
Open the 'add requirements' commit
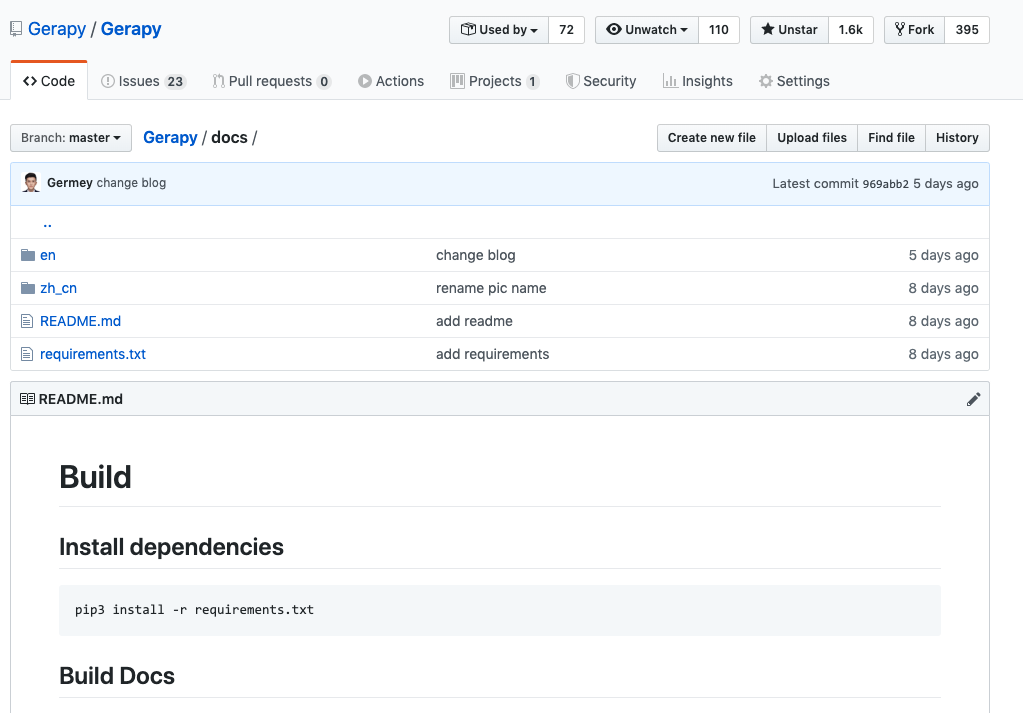(493, 354)
